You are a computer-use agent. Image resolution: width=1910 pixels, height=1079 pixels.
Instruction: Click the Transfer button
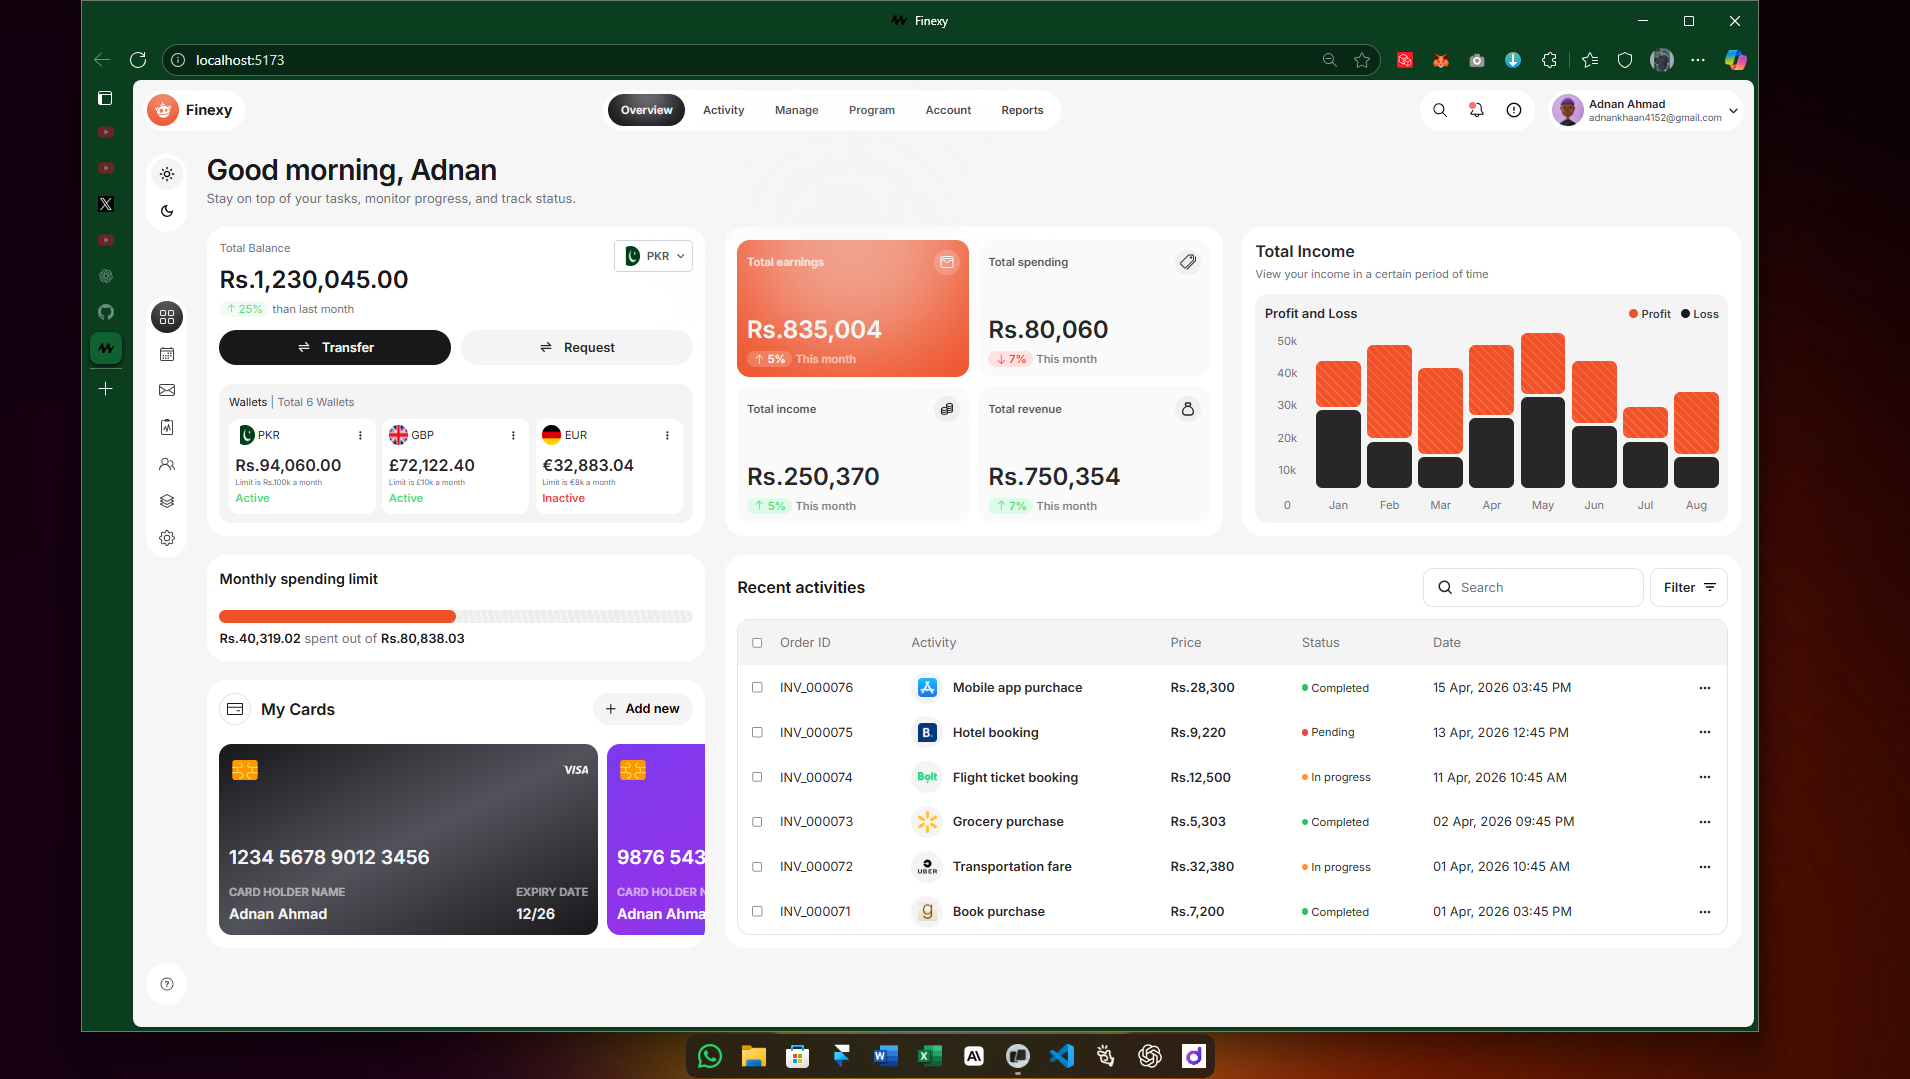tap(335, 347)
